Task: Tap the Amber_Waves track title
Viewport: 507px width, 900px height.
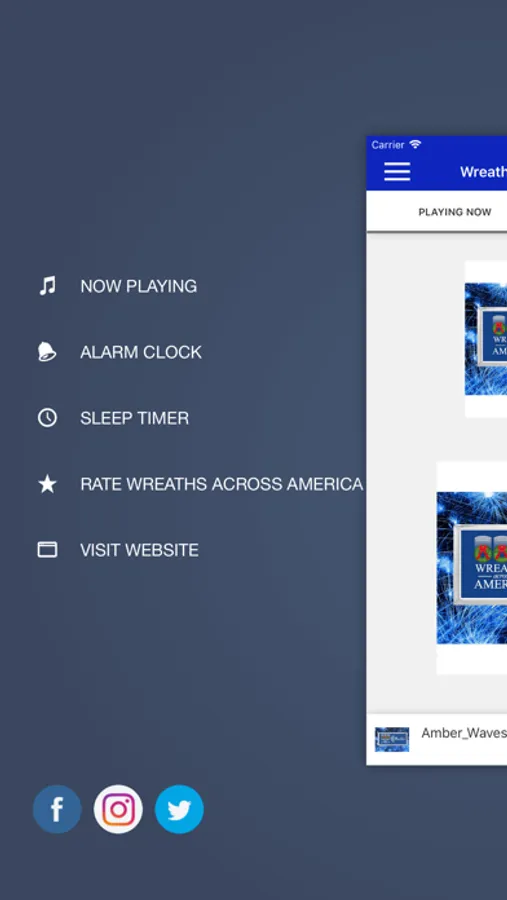Action: [x=464, y=733]
